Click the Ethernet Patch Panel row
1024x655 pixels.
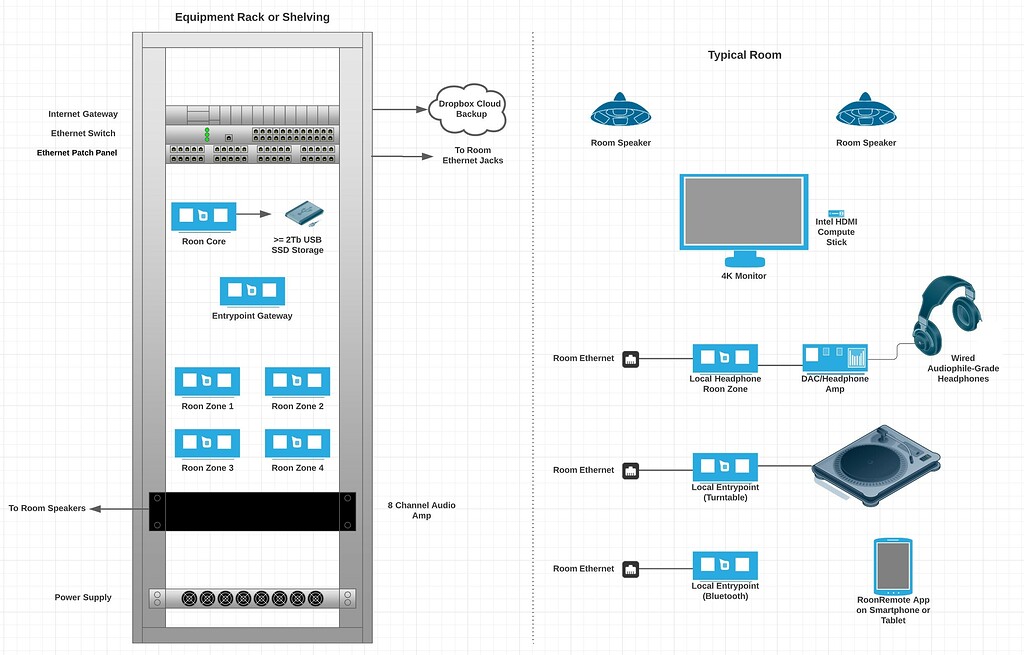[x=252, y=152]
